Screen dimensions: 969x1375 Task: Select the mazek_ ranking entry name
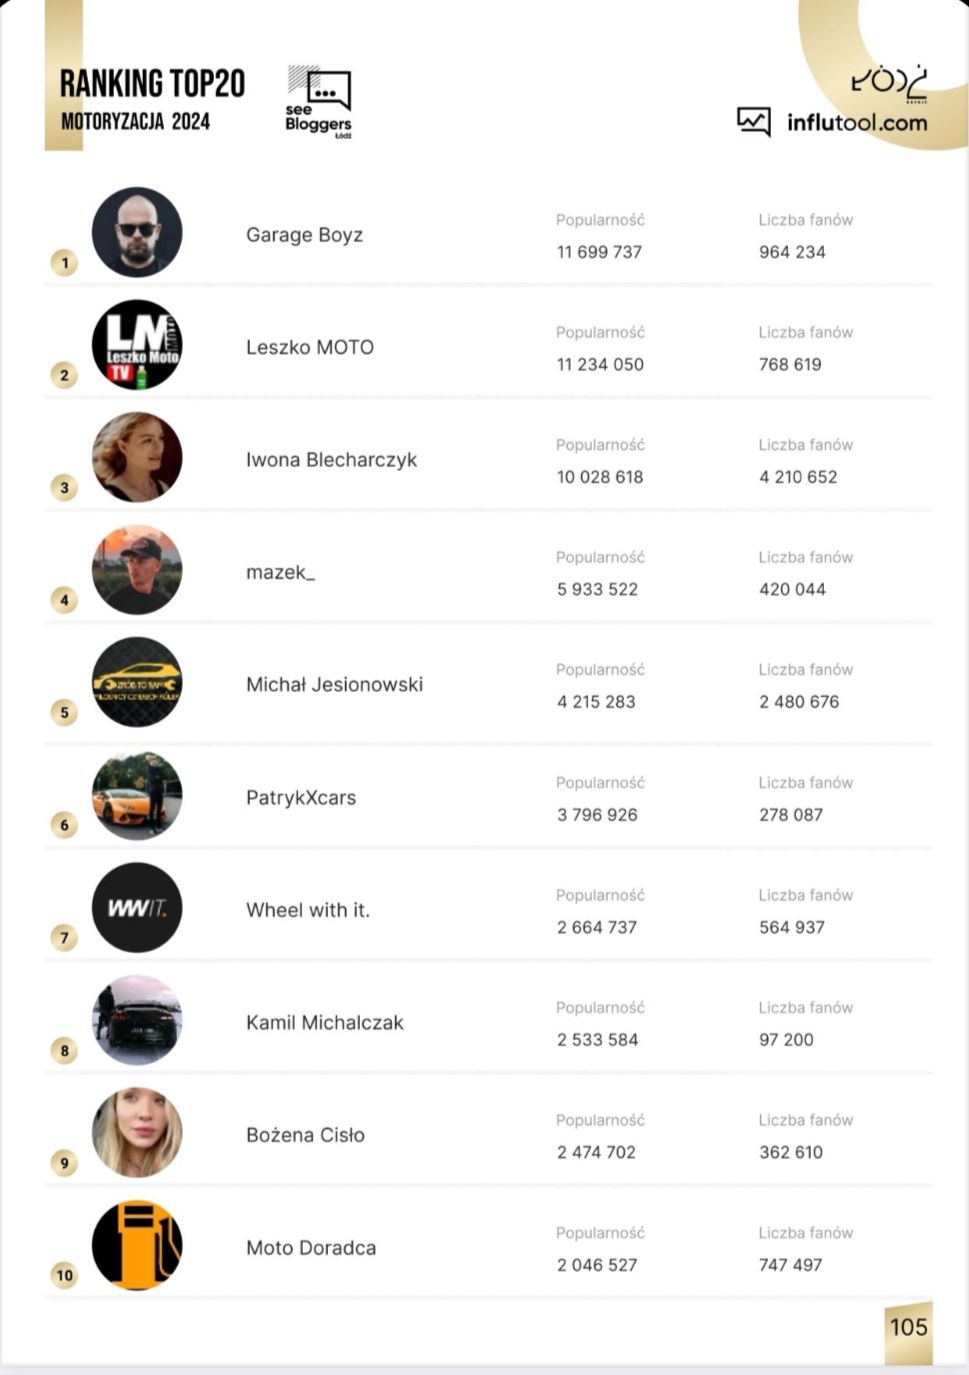[280, 572]
